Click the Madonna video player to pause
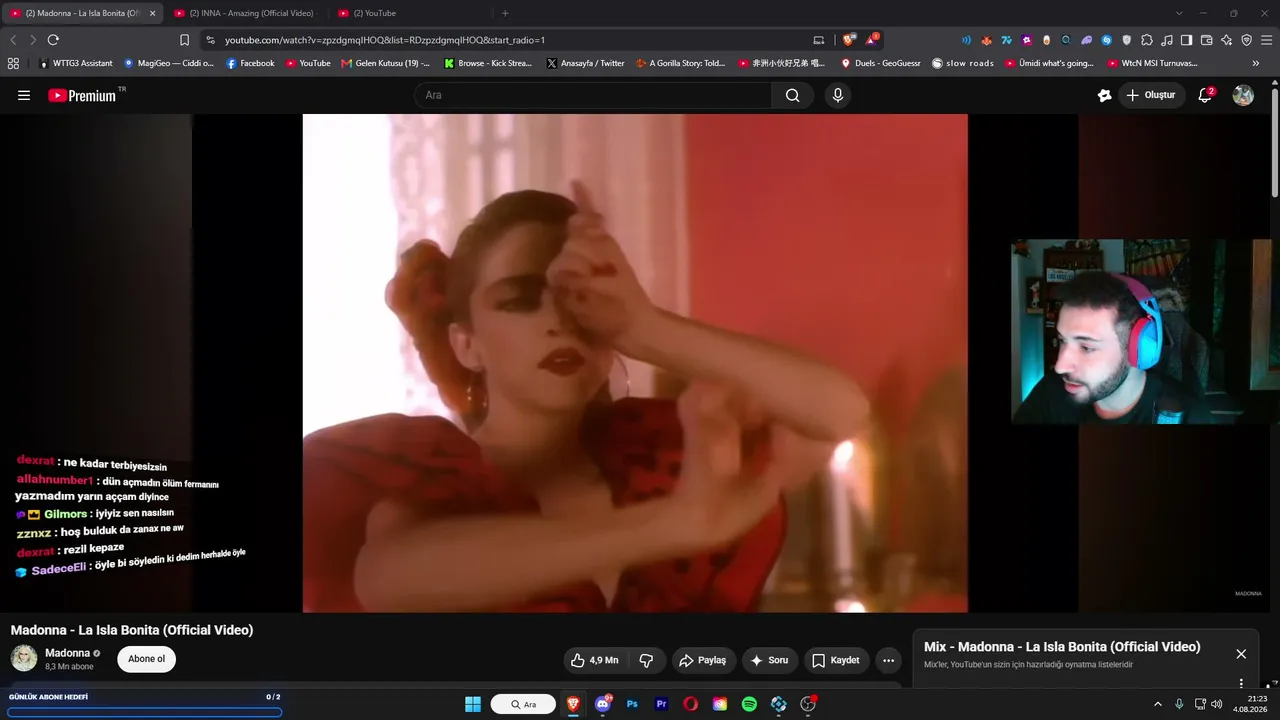The image size is (1280, 720). coord(635,363)
